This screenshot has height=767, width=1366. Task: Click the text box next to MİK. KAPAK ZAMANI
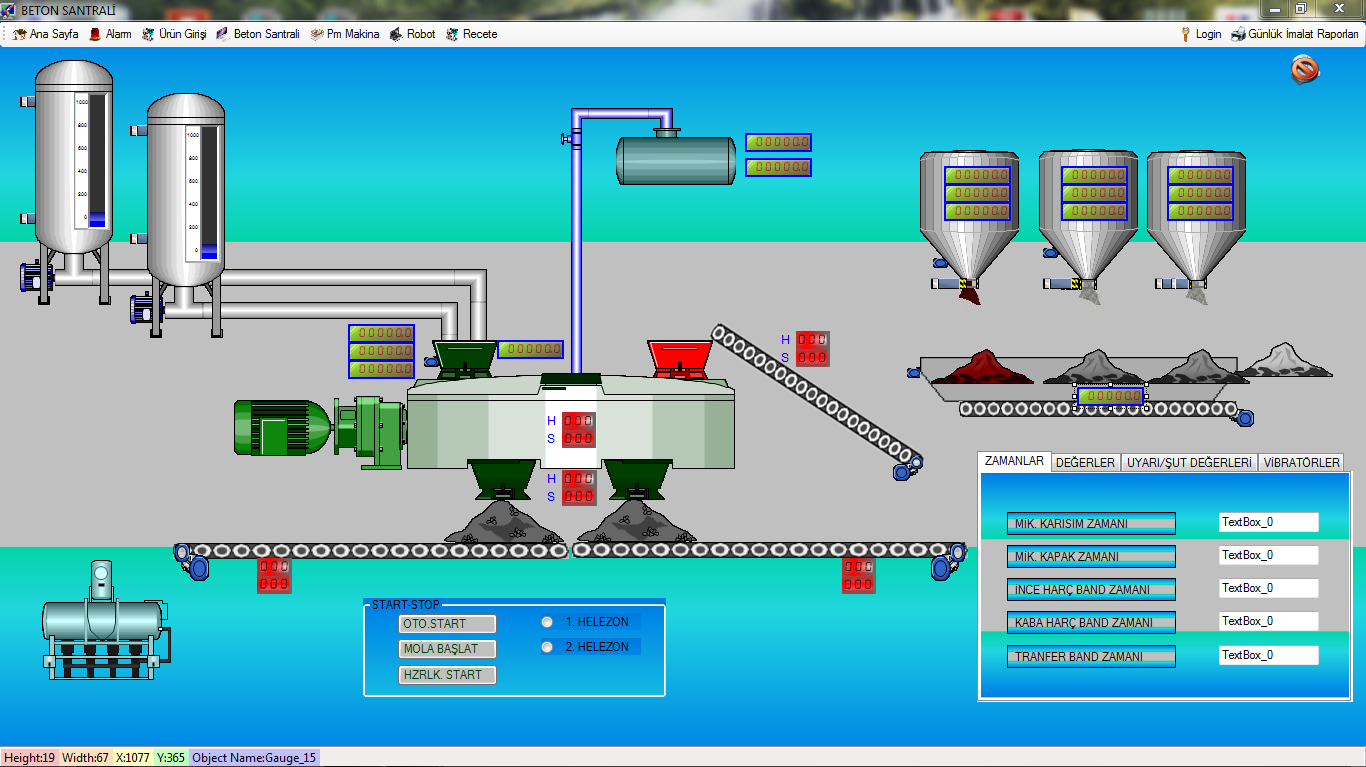[x=1269, y=555]
